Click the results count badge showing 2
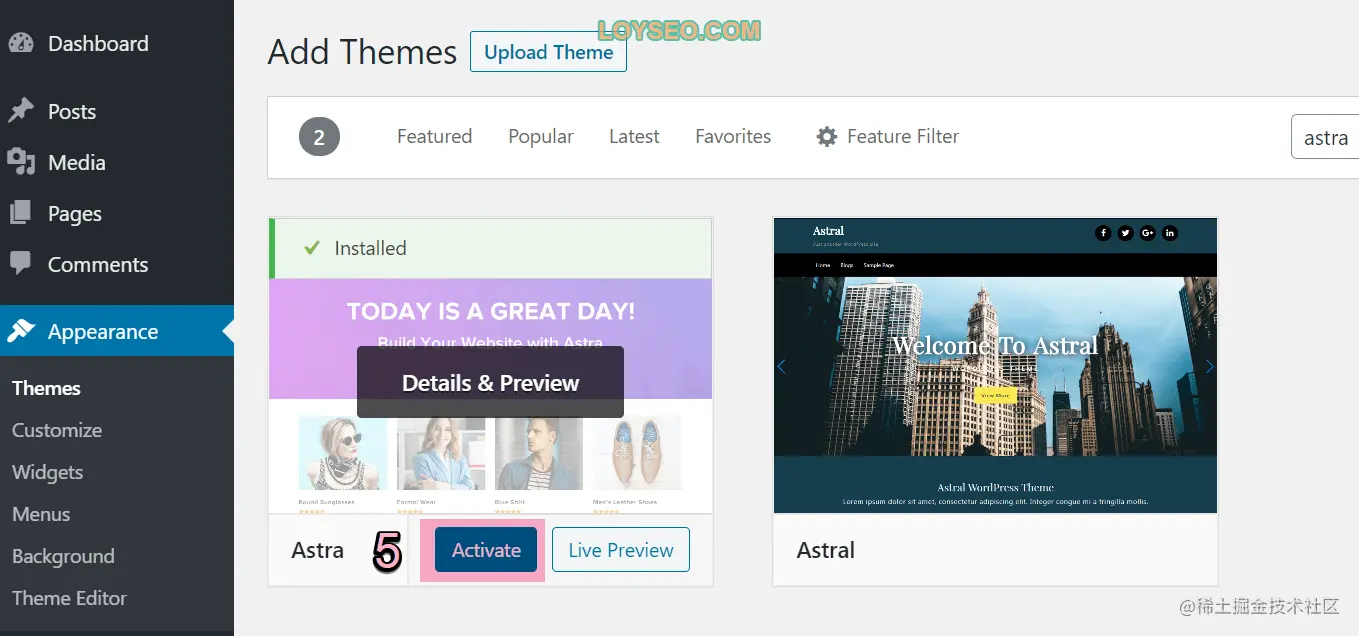 pyautogui.click(x=319, y=137)
